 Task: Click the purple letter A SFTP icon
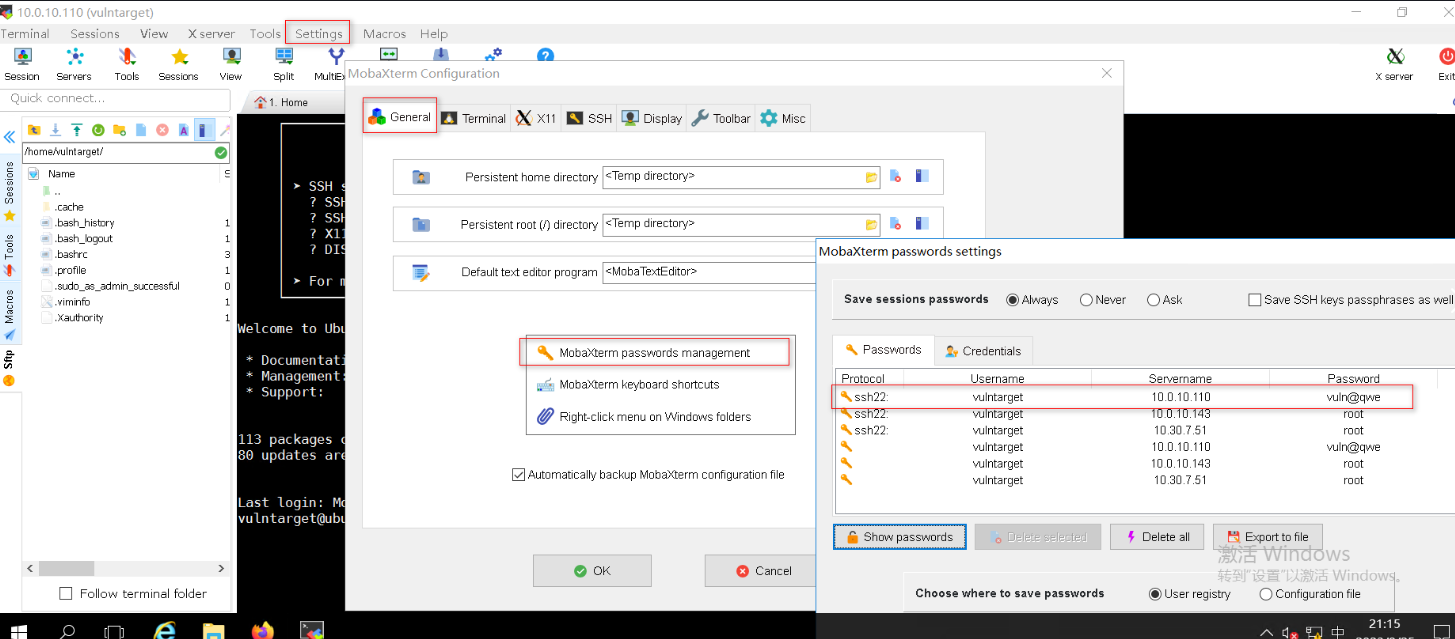click(x=183, y=130)
